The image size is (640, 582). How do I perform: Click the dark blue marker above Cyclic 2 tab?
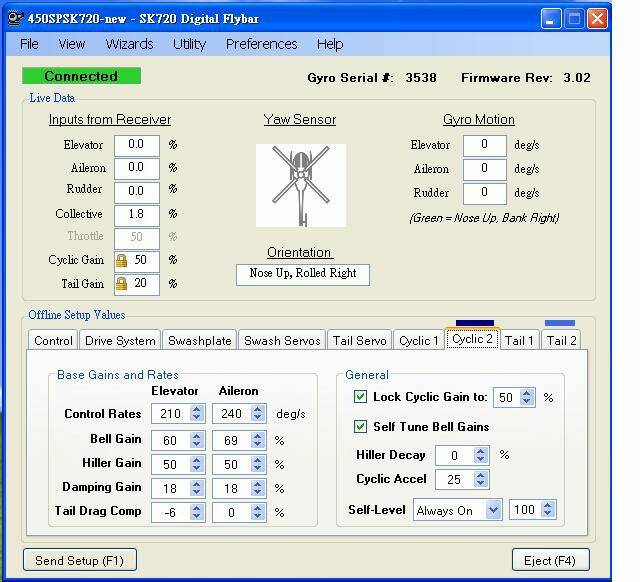475,323
